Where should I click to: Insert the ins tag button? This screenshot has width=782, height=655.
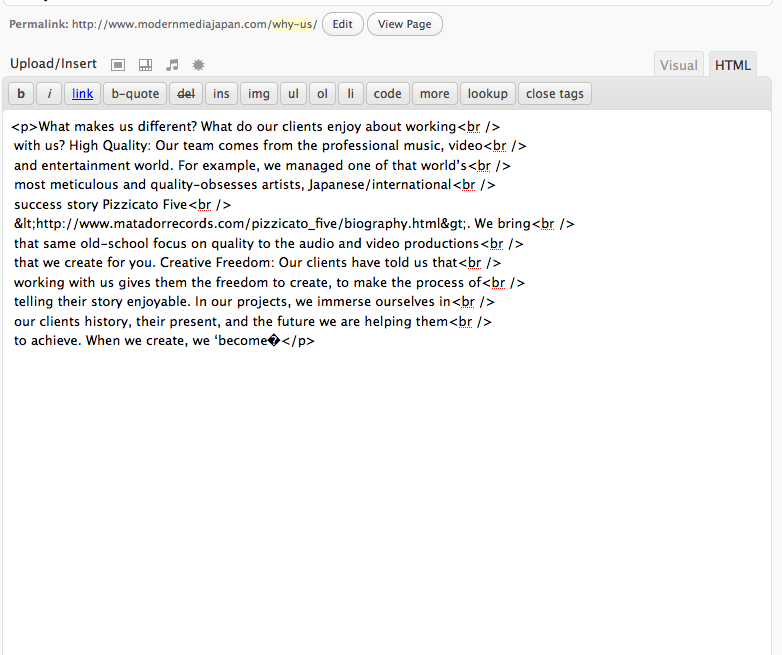point(221,94)
